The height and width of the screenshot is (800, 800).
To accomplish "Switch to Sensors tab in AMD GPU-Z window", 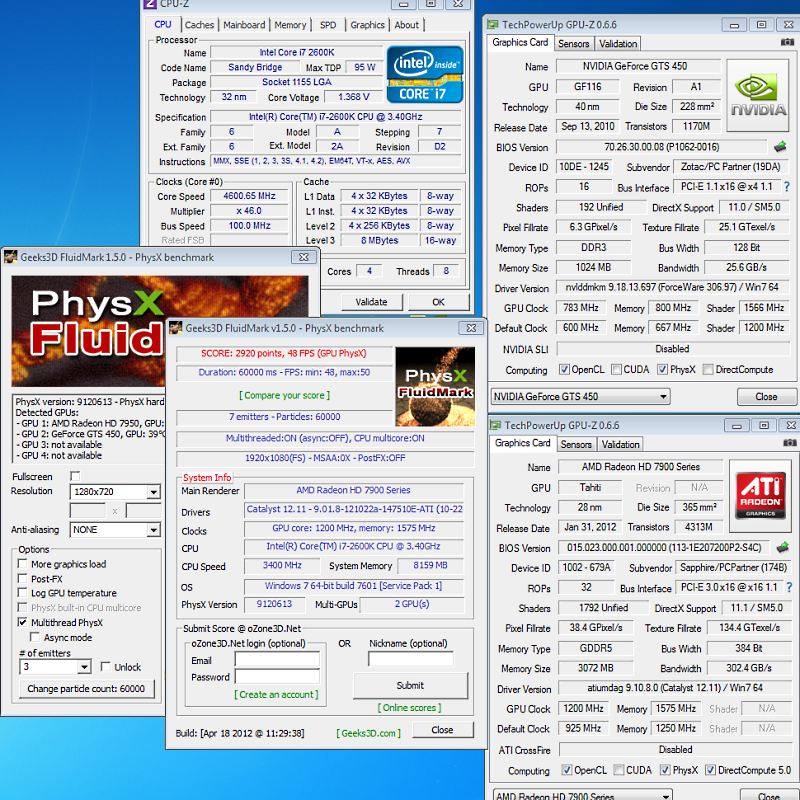I will (x=576, y=444).
